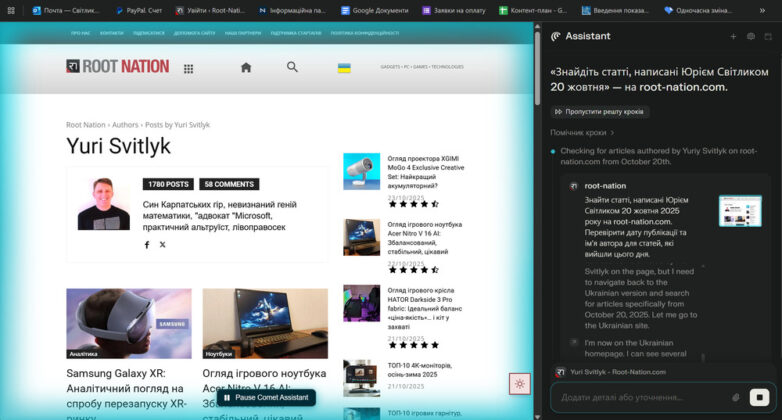The width and height of the screenshot is (782, 420).
Task: Open the ПРО НАС menu link
Action: (x=80, y=33)
